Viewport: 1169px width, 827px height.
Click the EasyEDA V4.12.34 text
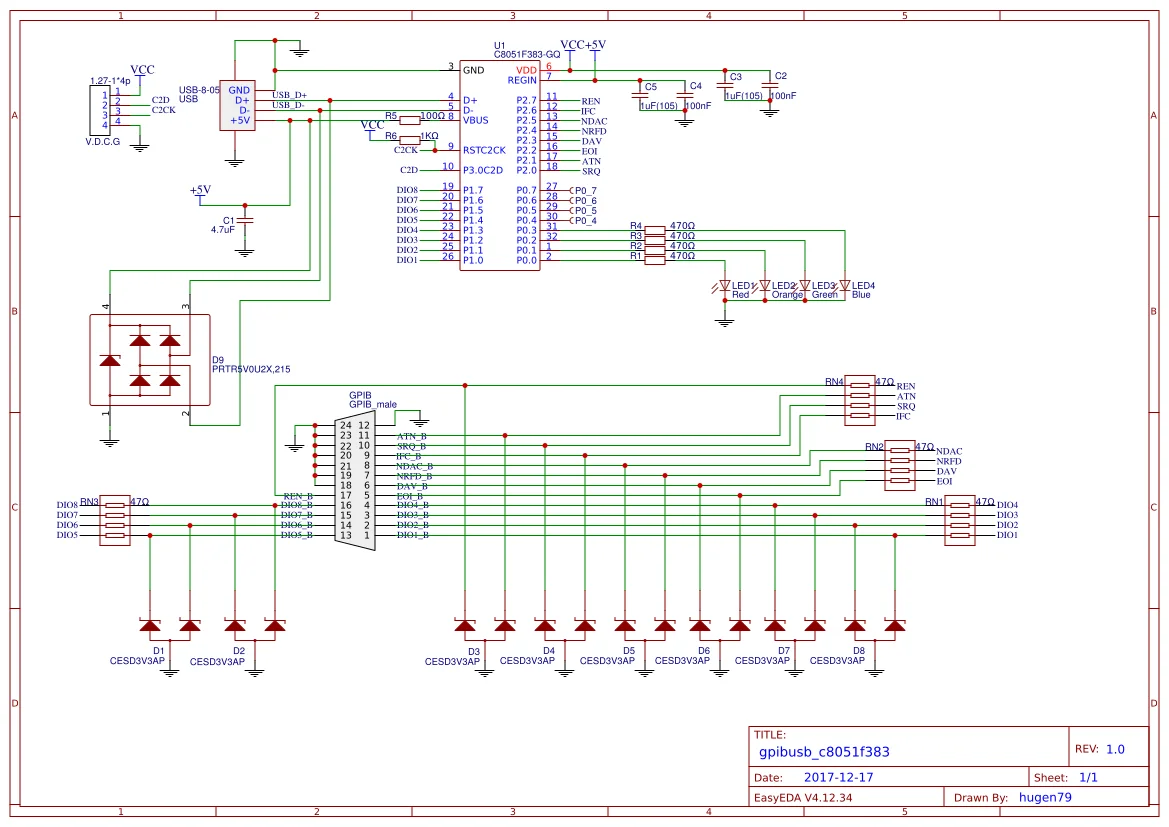pyautogui.click(x=803, y=797)
